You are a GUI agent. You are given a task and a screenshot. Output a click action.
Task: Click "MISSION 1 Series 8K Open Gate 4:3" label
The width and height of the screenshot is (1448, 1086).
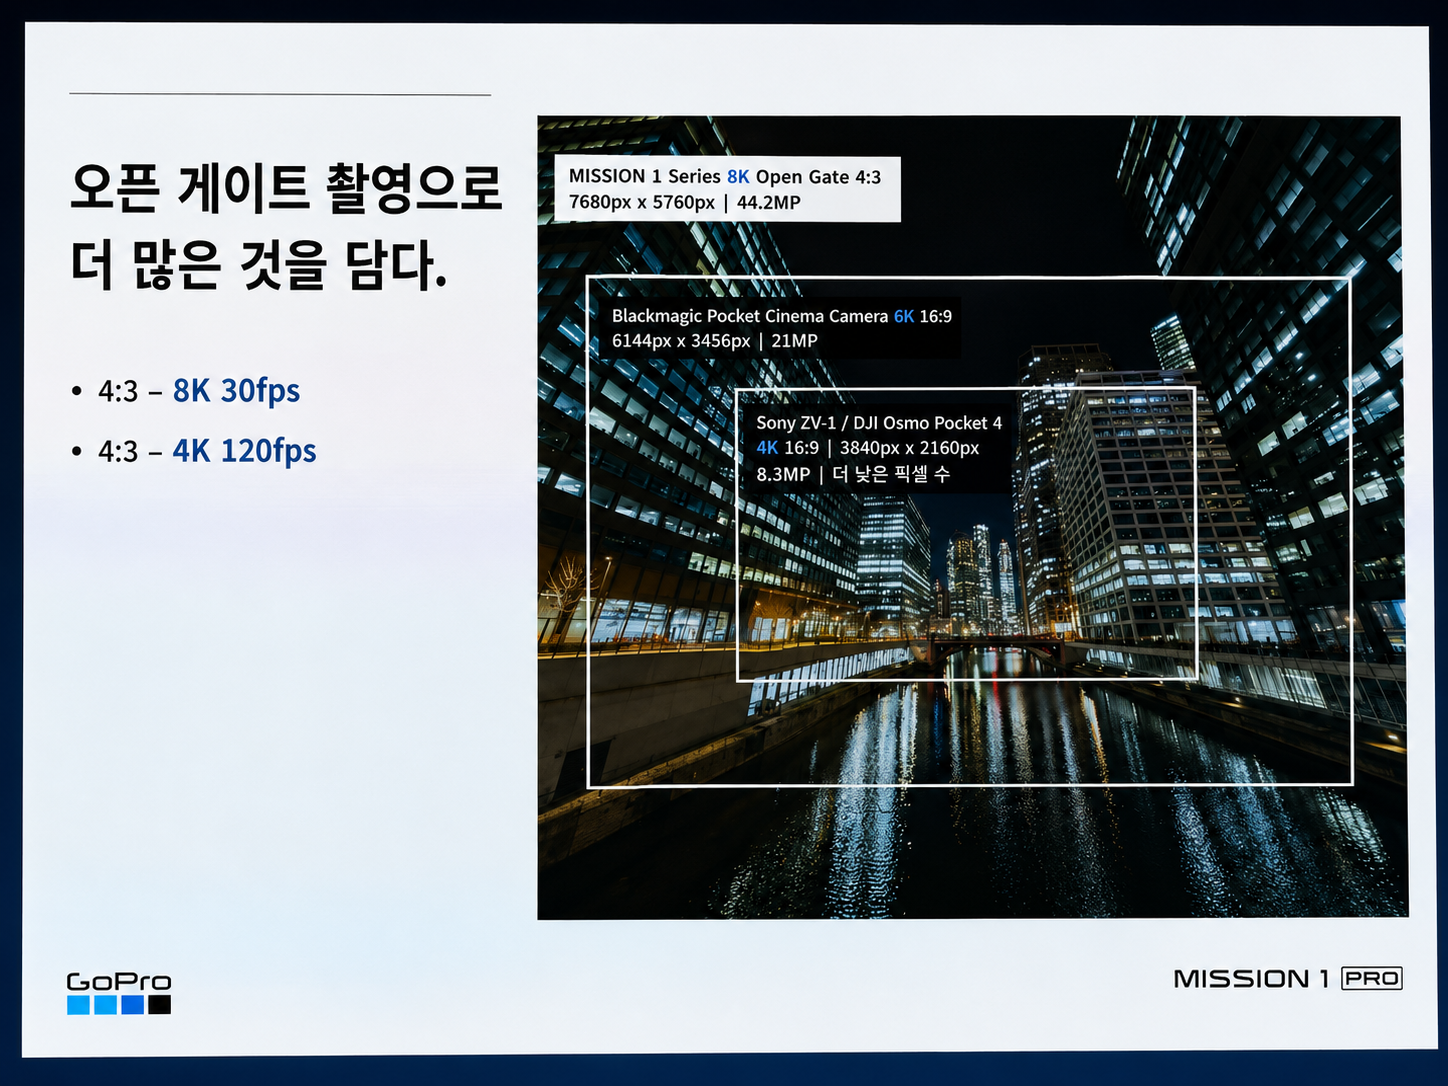pyautogui.click(x=725, y=177)
